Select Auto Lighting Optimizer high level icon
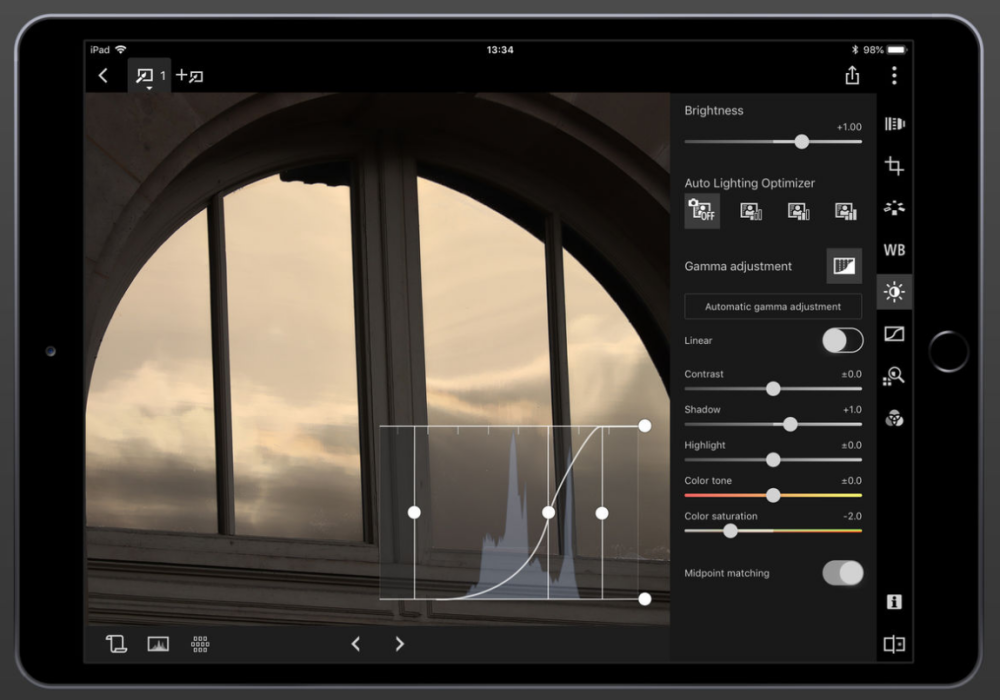 point(846,211)
